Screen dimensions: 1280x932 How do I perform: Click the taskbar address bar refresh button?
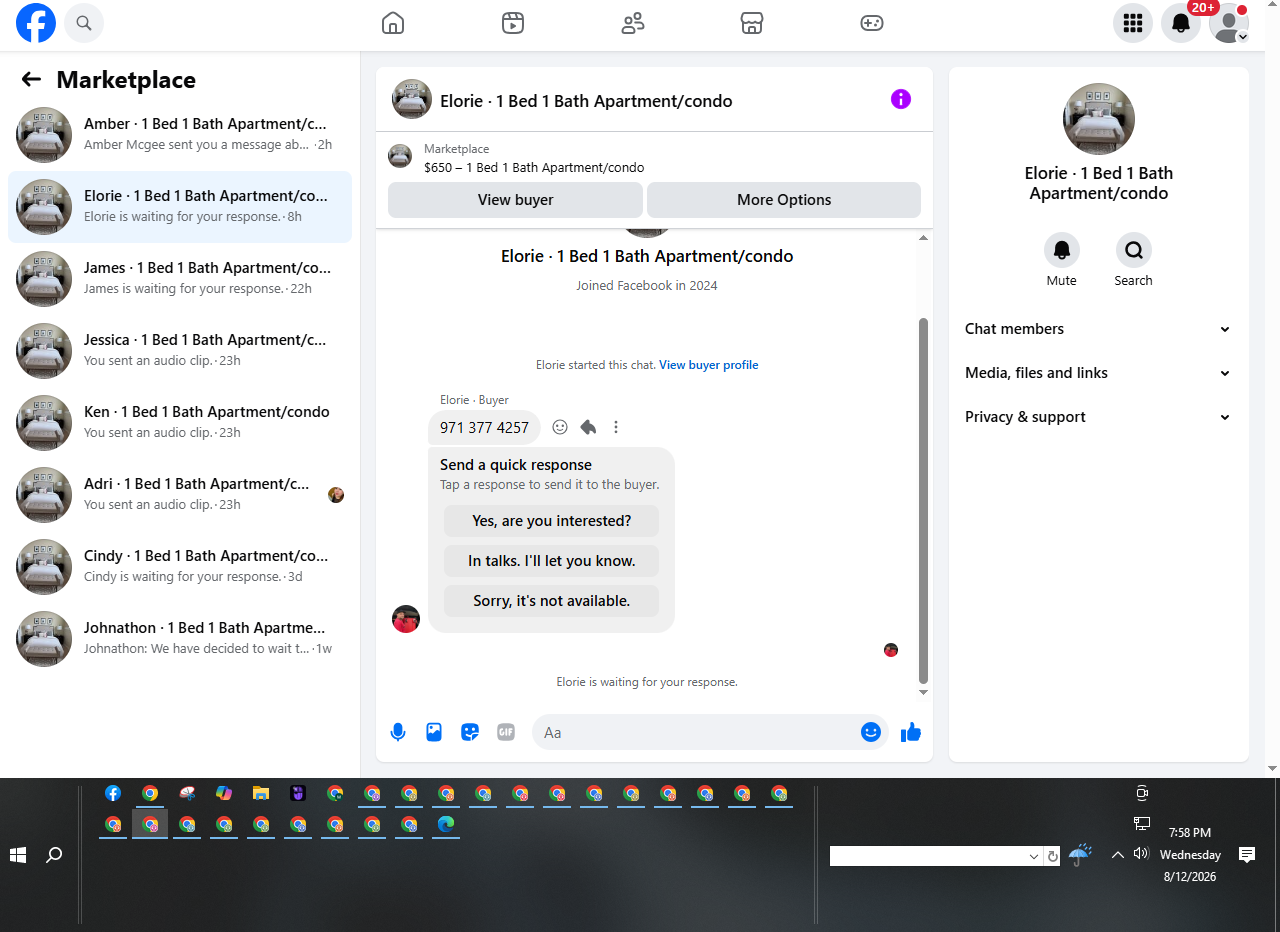(1052, 857)
